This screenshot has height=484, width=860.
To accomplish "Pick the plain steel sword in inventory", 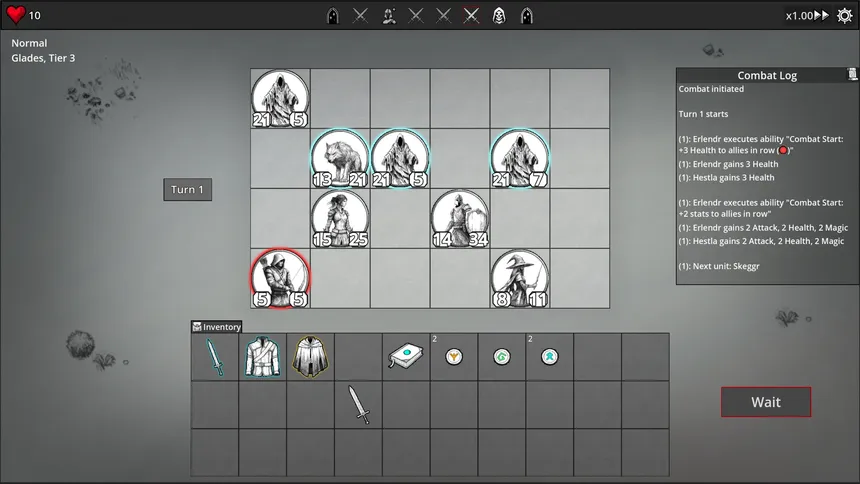I will click(359, 405).
